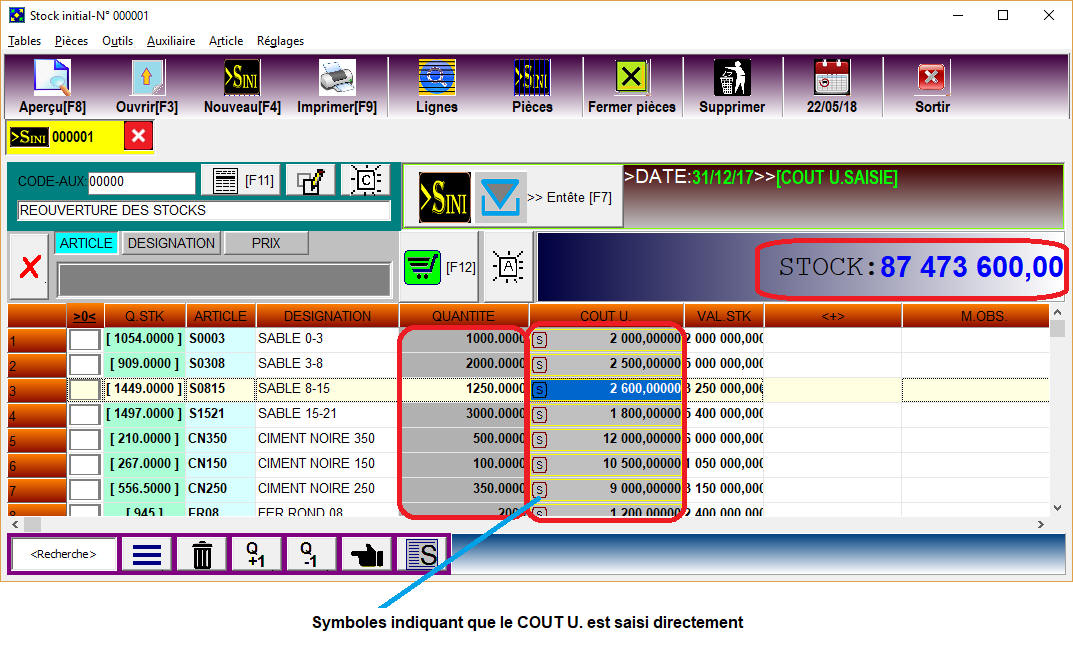Open the 22/05/18 calendar date picker
Viewport: 1073px width, 656px height.
[831, 79]
